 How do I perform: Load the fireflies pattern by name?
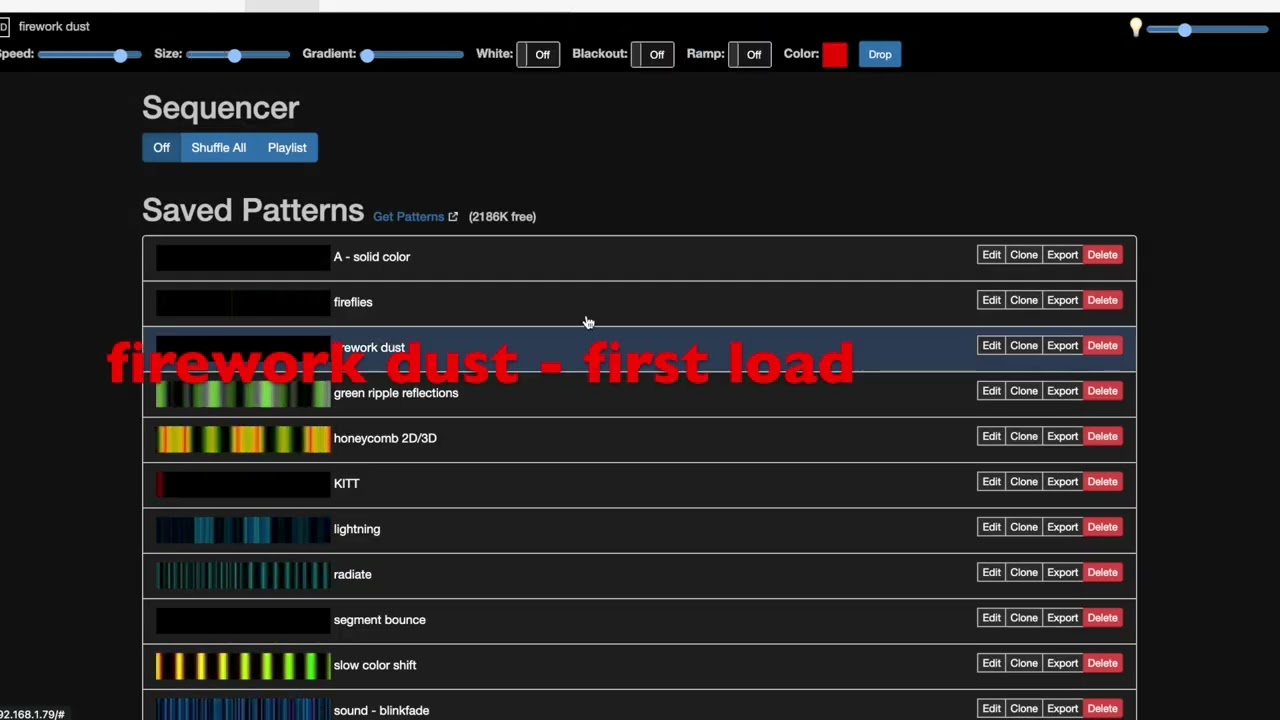click(x=353, y=302)
